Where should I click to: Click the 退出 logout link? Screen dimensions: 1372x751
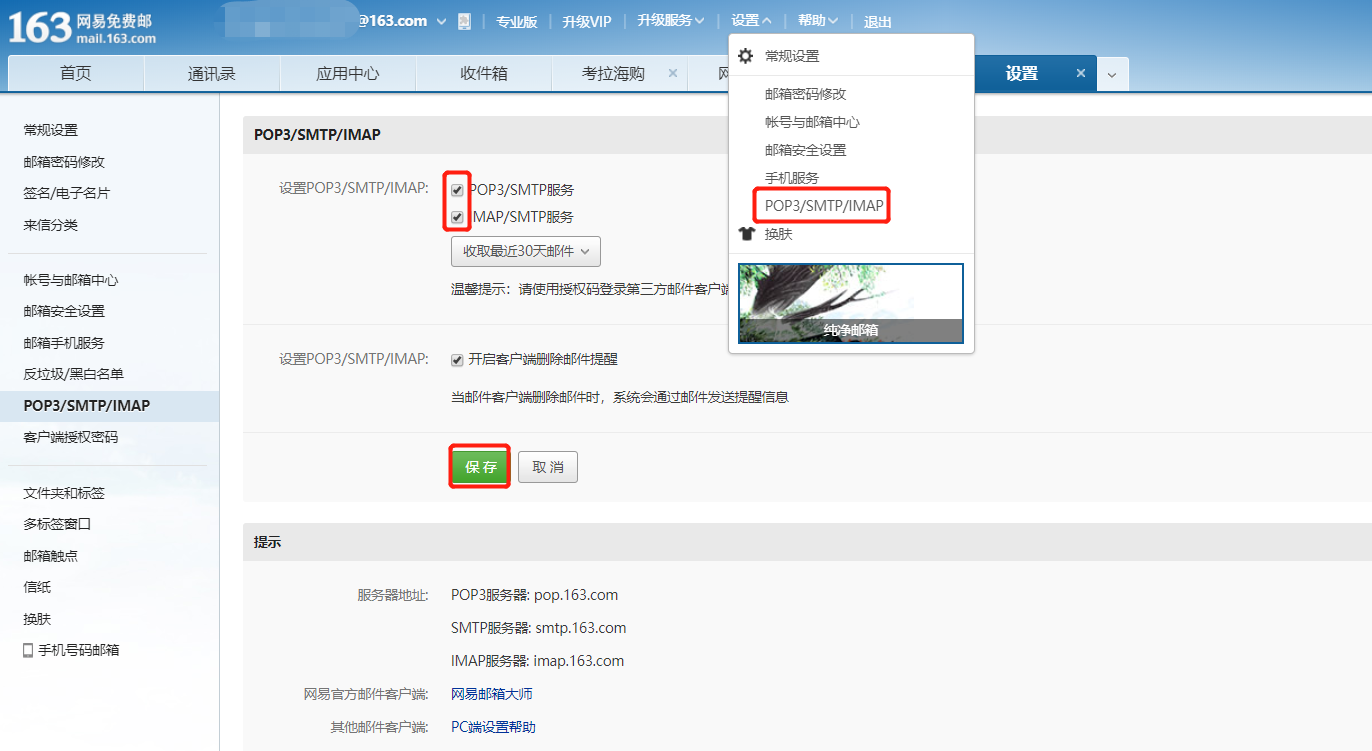[878, 22]
